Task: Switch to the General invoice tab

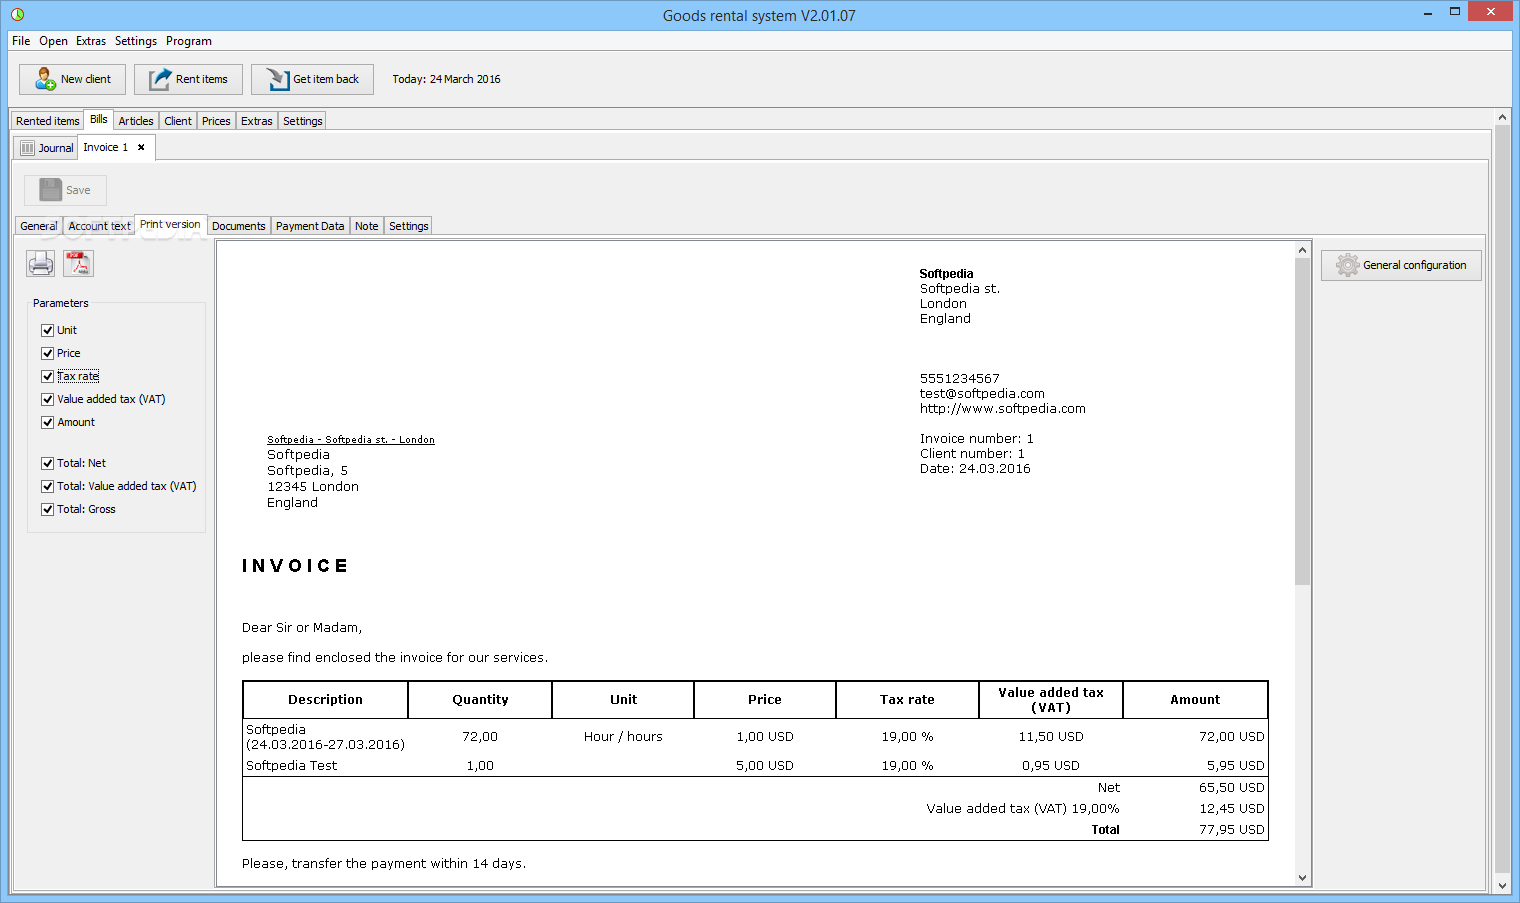Action: (x=39, y=226)
